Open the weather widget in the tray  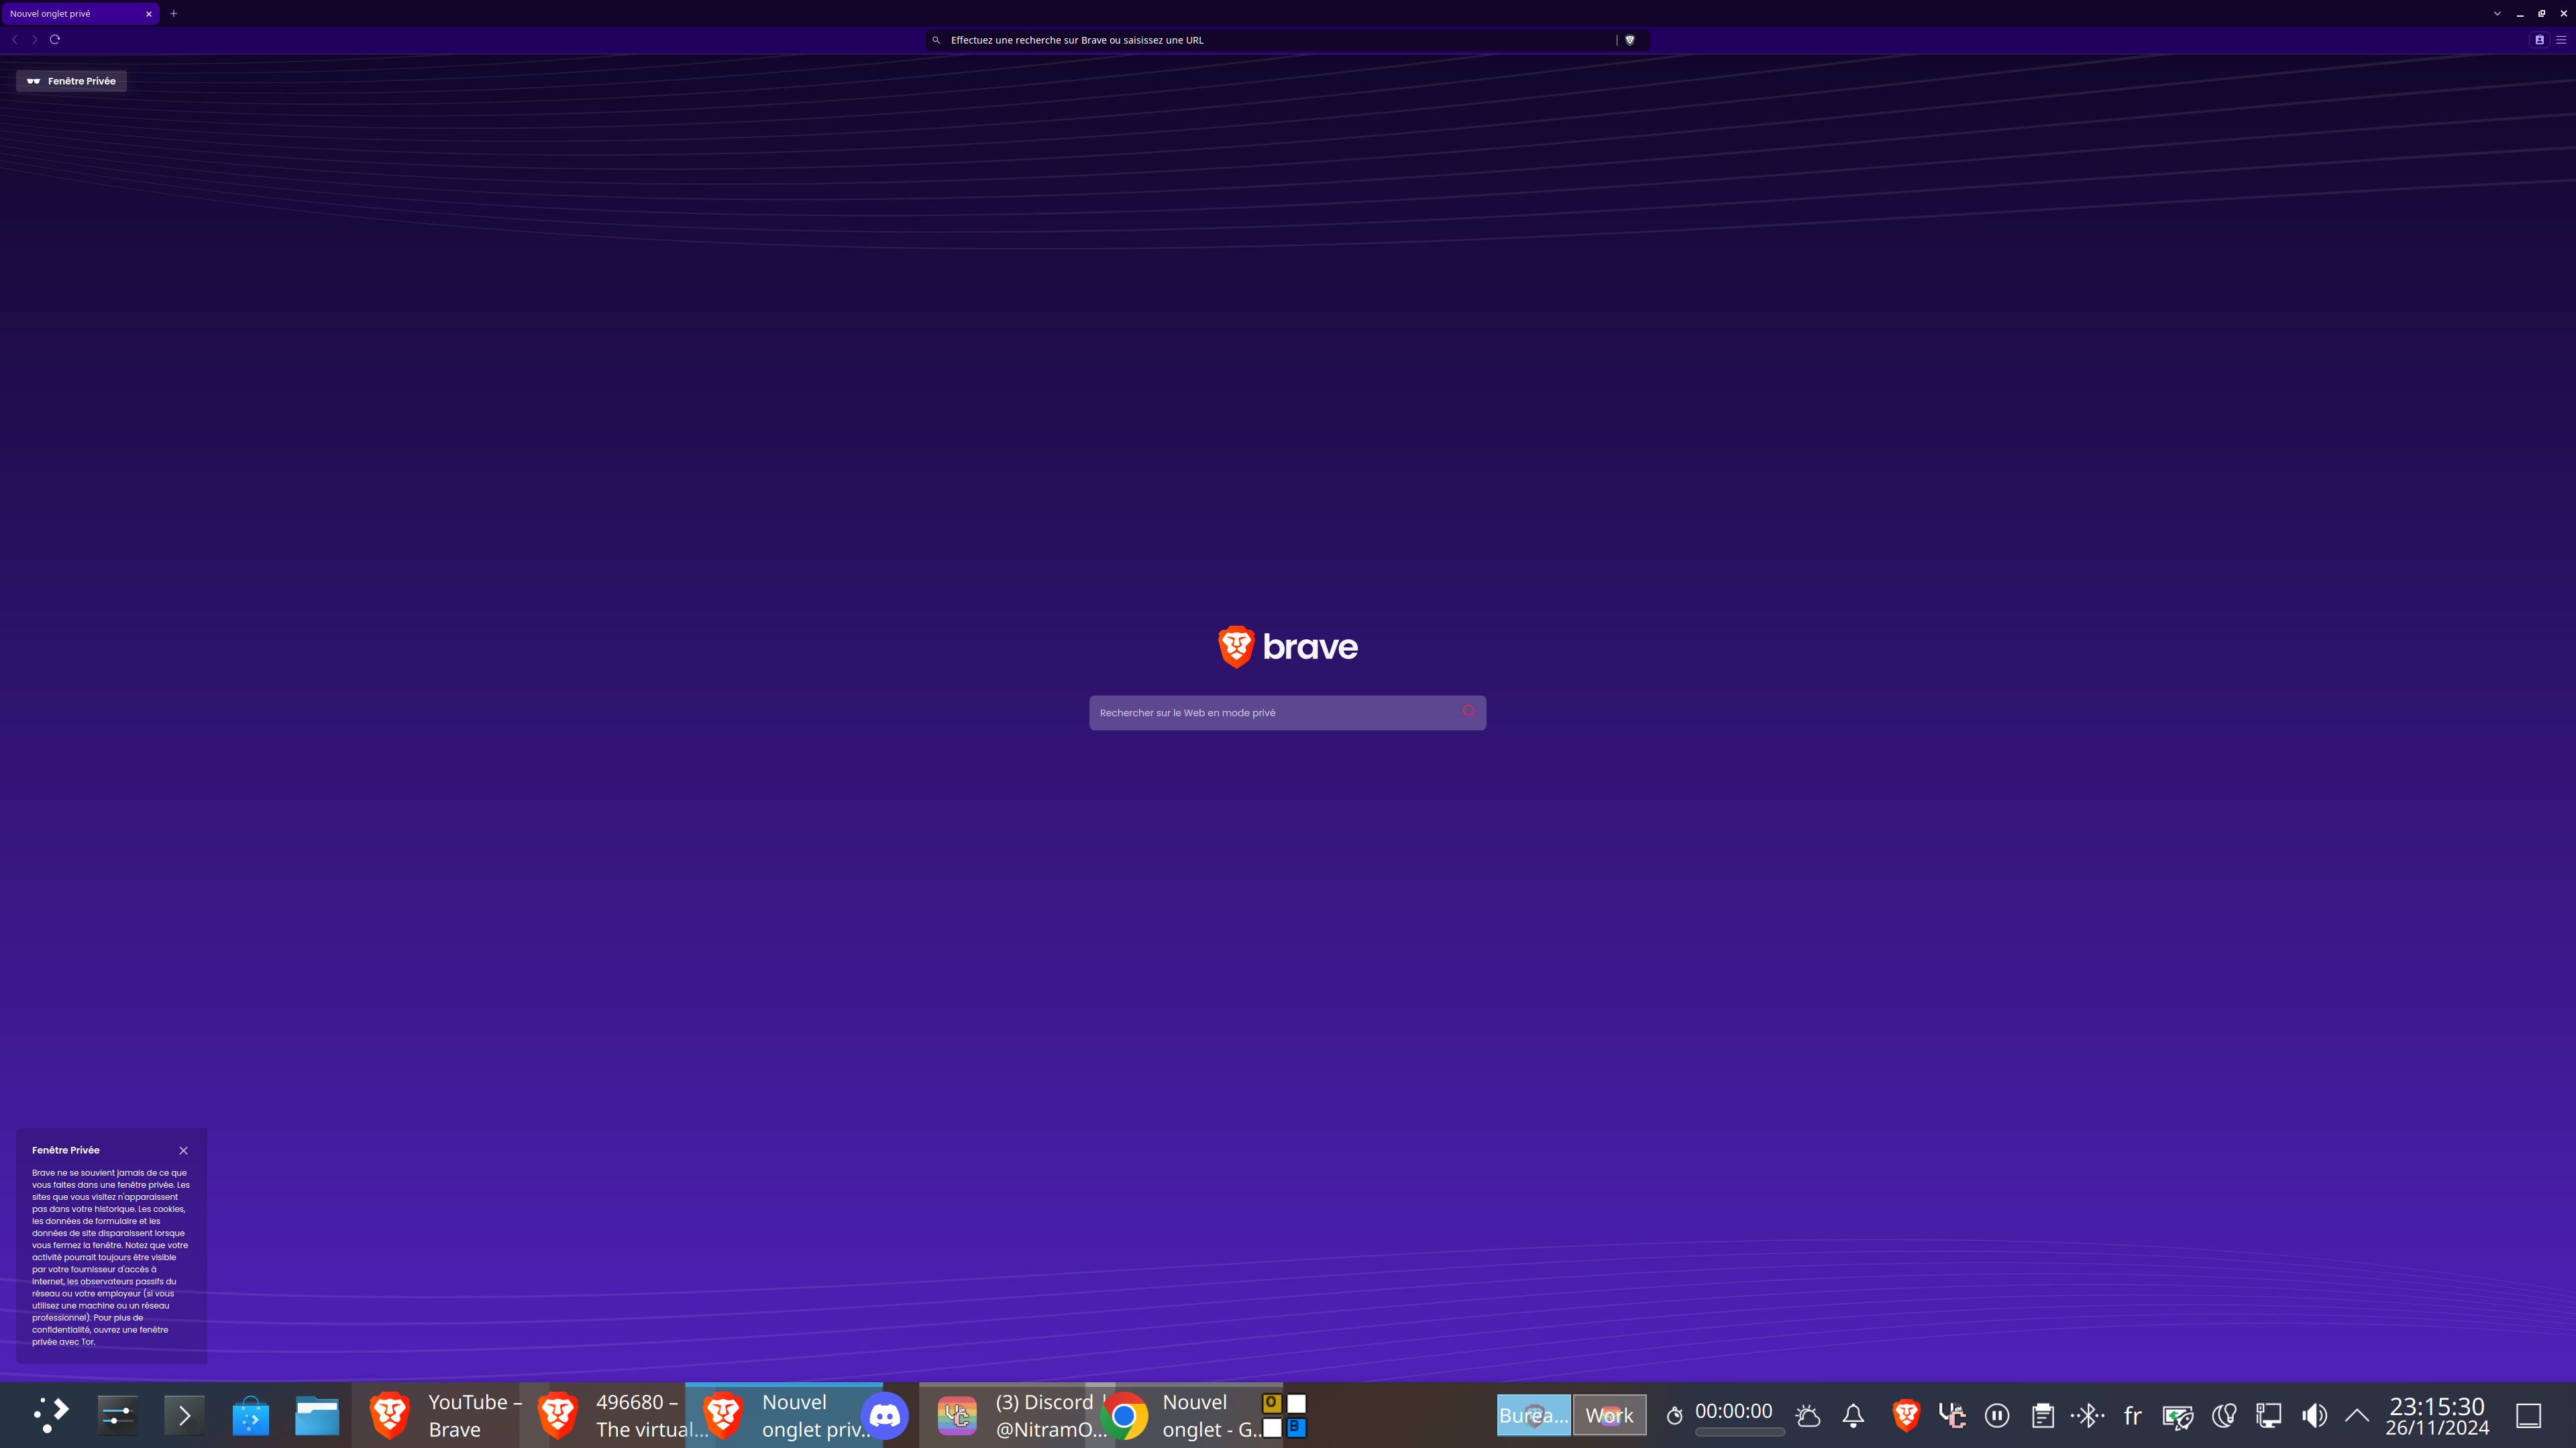click(1808, 1416)
